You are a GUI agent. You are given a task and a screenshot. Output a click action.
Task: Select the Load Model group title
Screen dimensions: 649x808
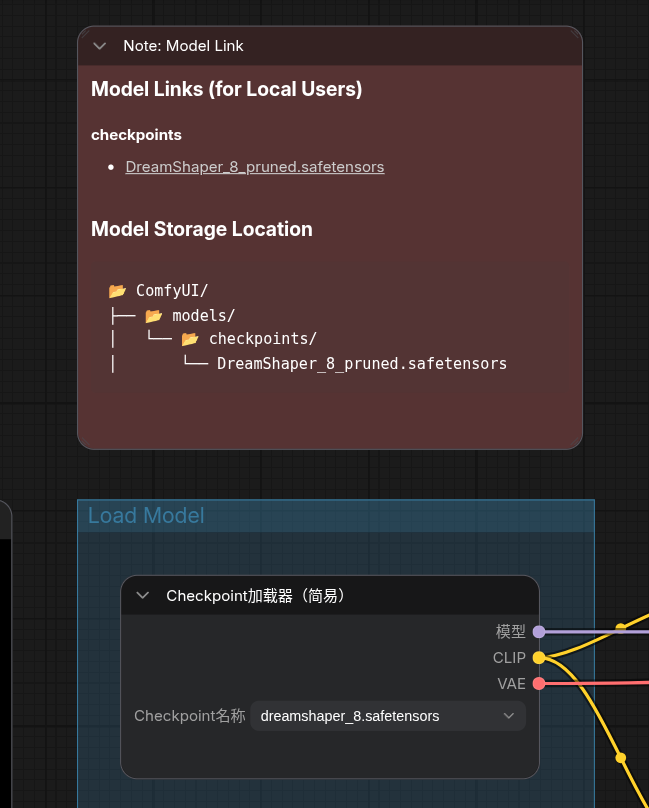pyautogui.click(x=146, y=515)
